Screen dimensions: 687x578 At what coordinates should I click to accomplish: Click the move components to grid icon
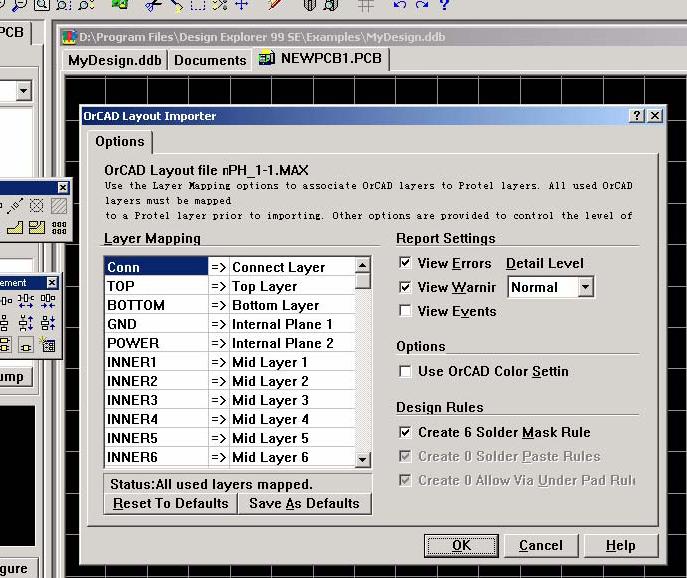coord(48,344)
